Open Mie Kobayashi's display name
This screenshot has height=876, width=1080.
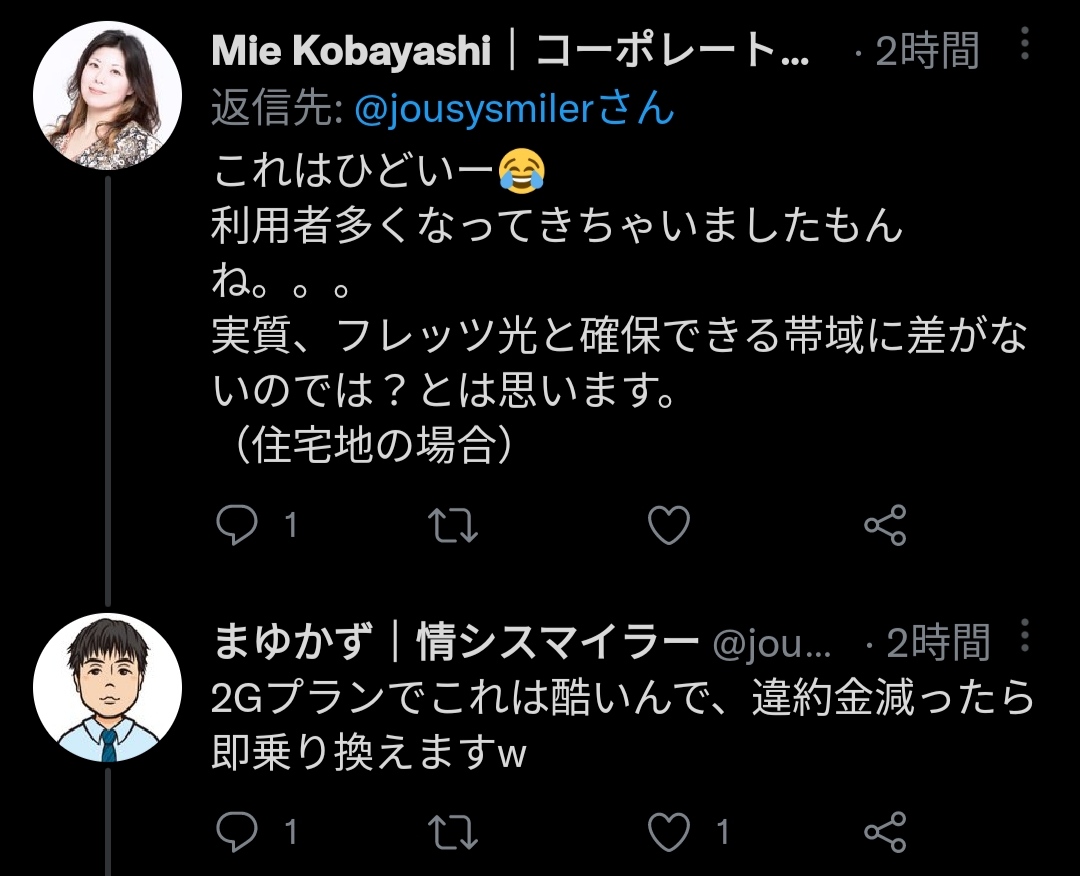510,51
